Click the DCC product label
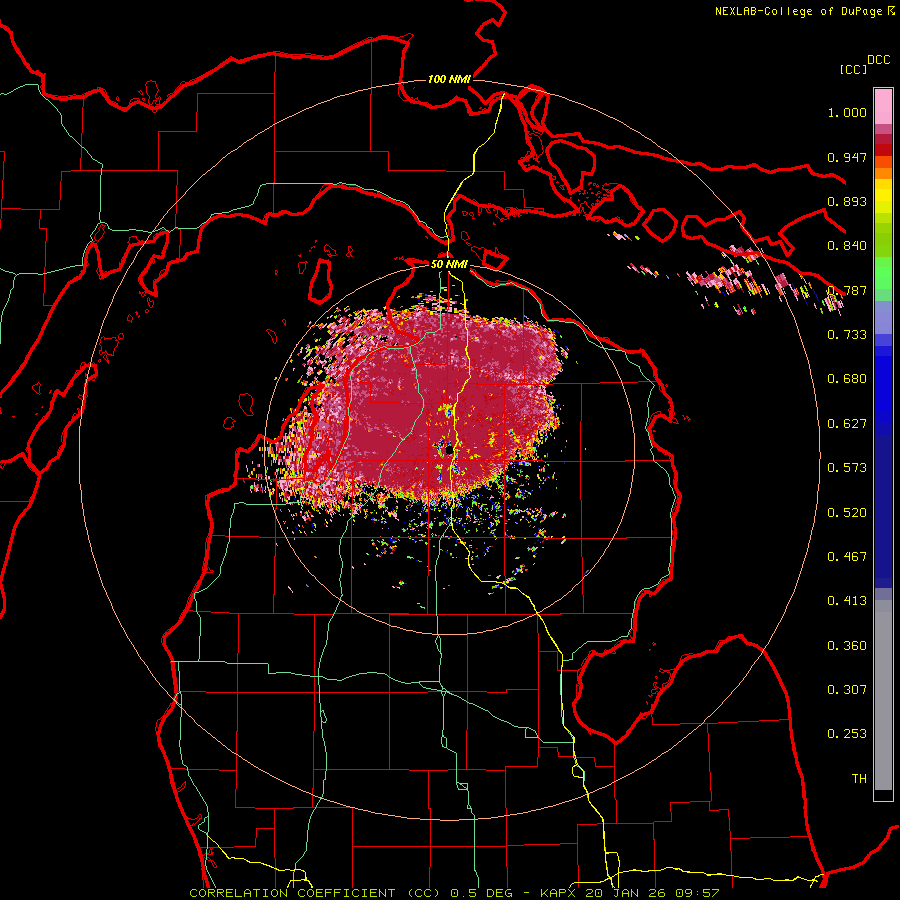Image resolution: width=900 pixels, height=900 pixels. (x=878, y=60)
